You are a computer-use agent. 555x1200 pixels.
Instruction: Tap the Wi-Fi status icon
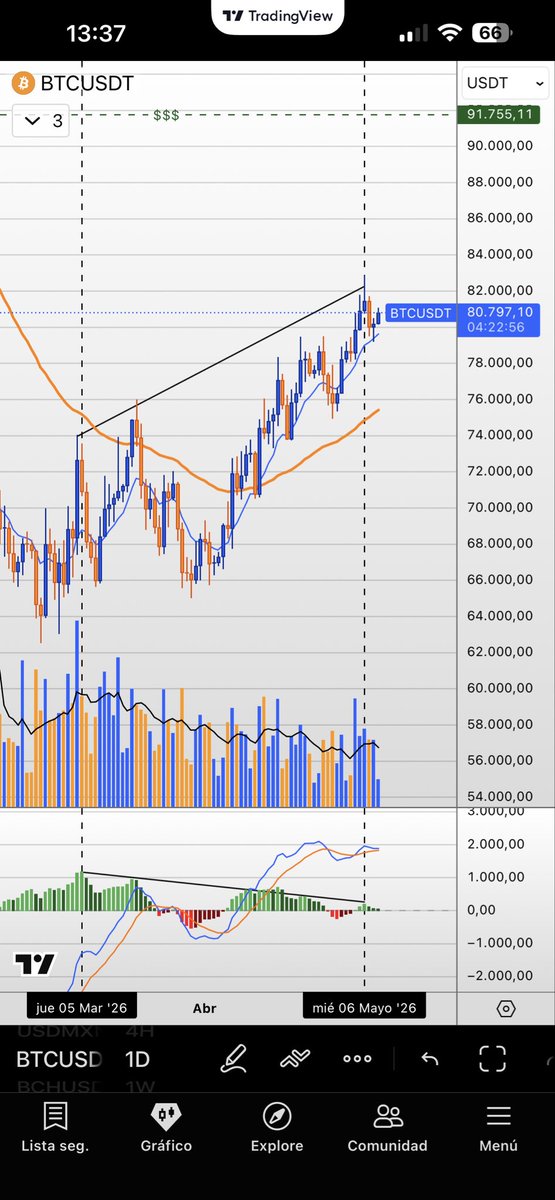pos(451,33)
